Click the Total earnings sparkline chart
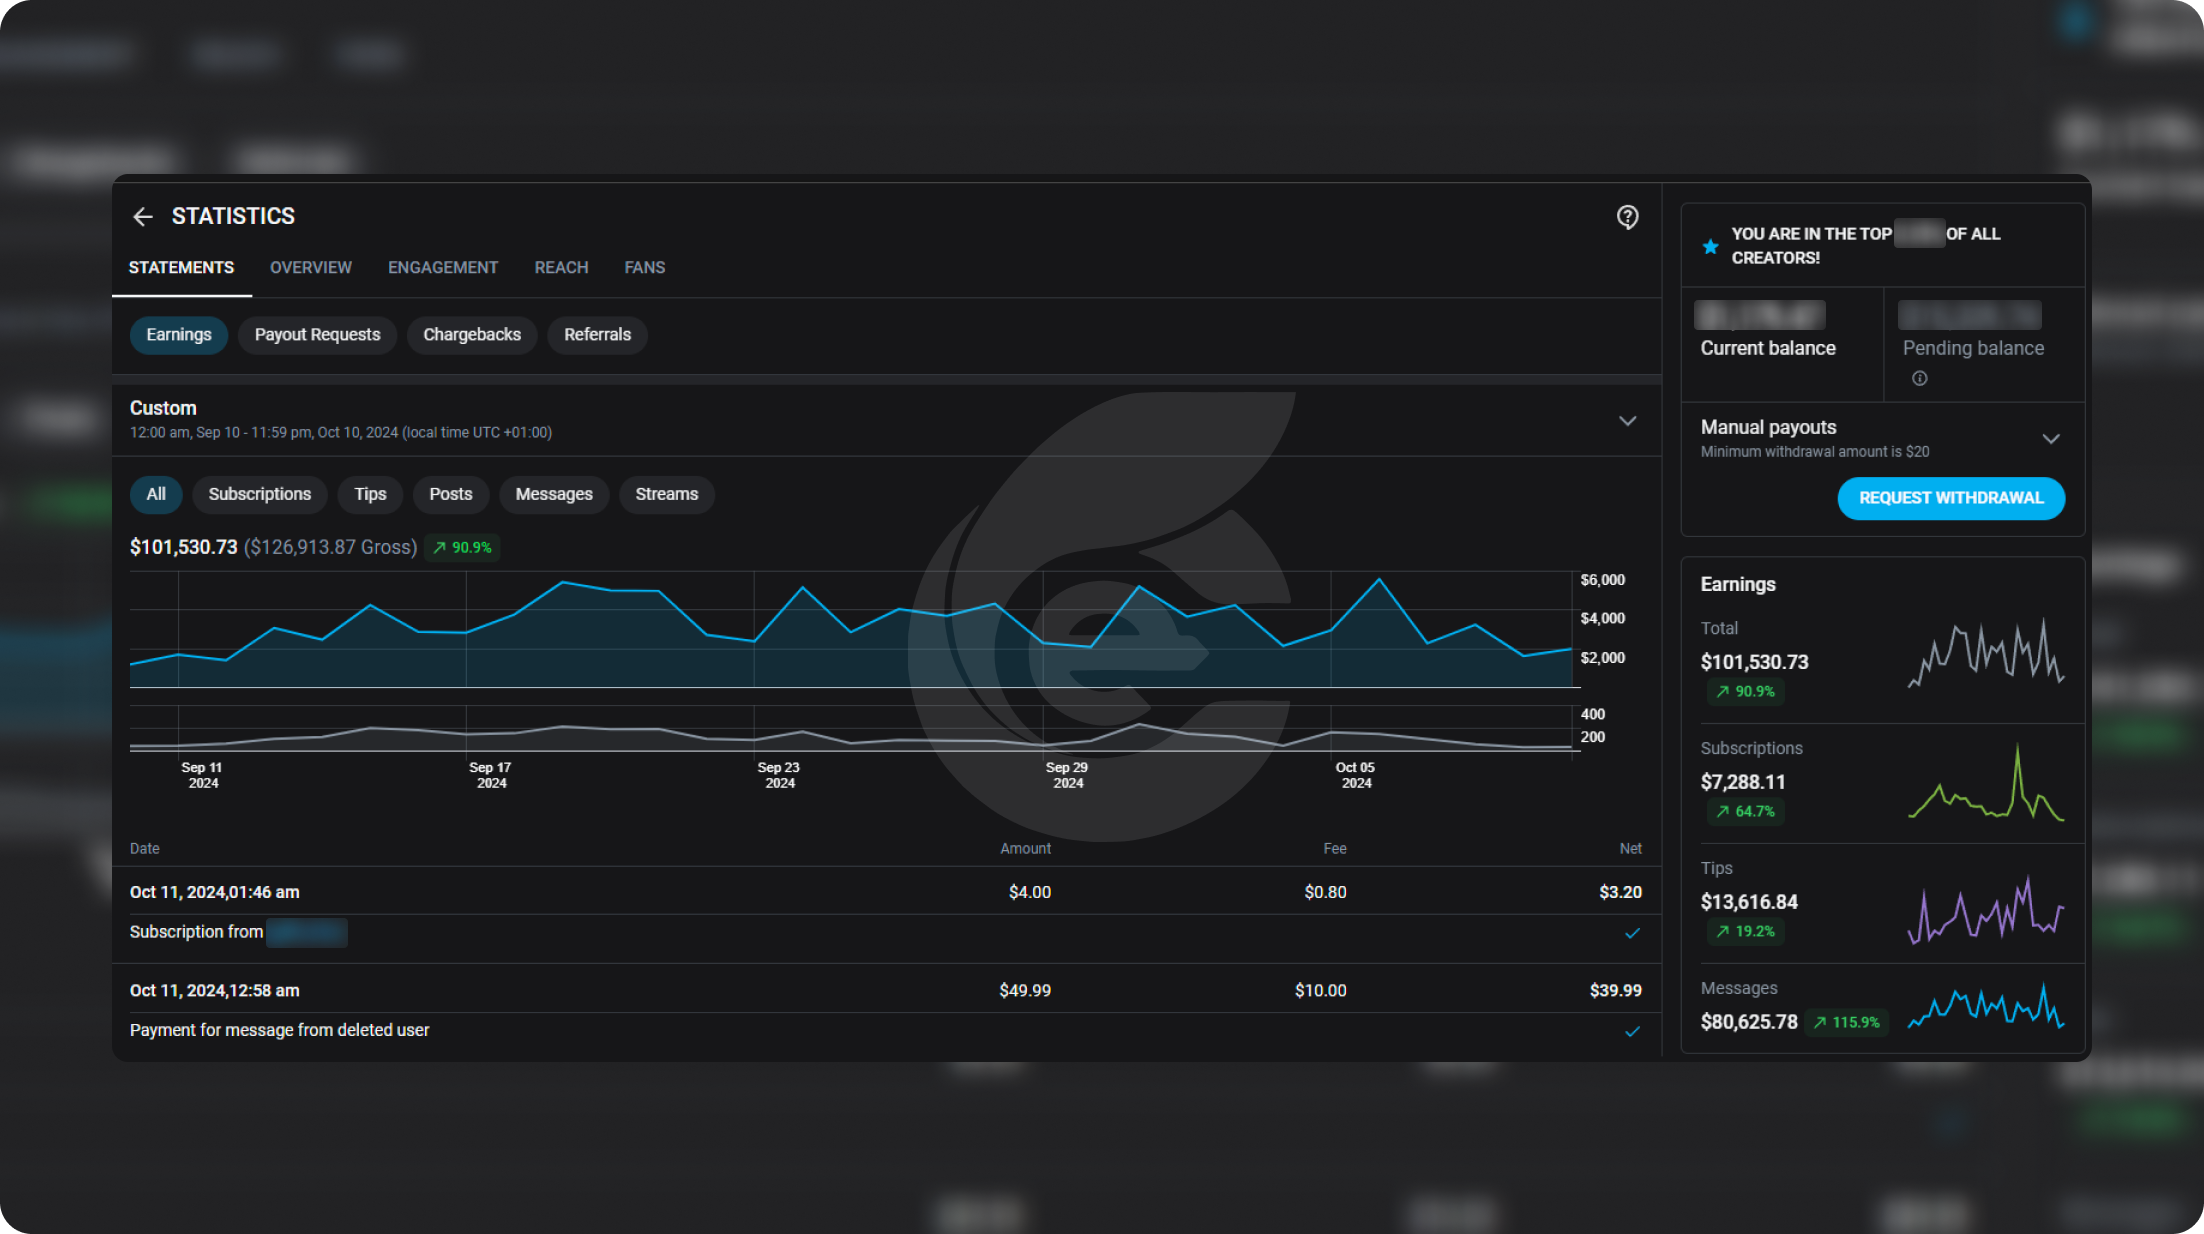 (1985, 655)
